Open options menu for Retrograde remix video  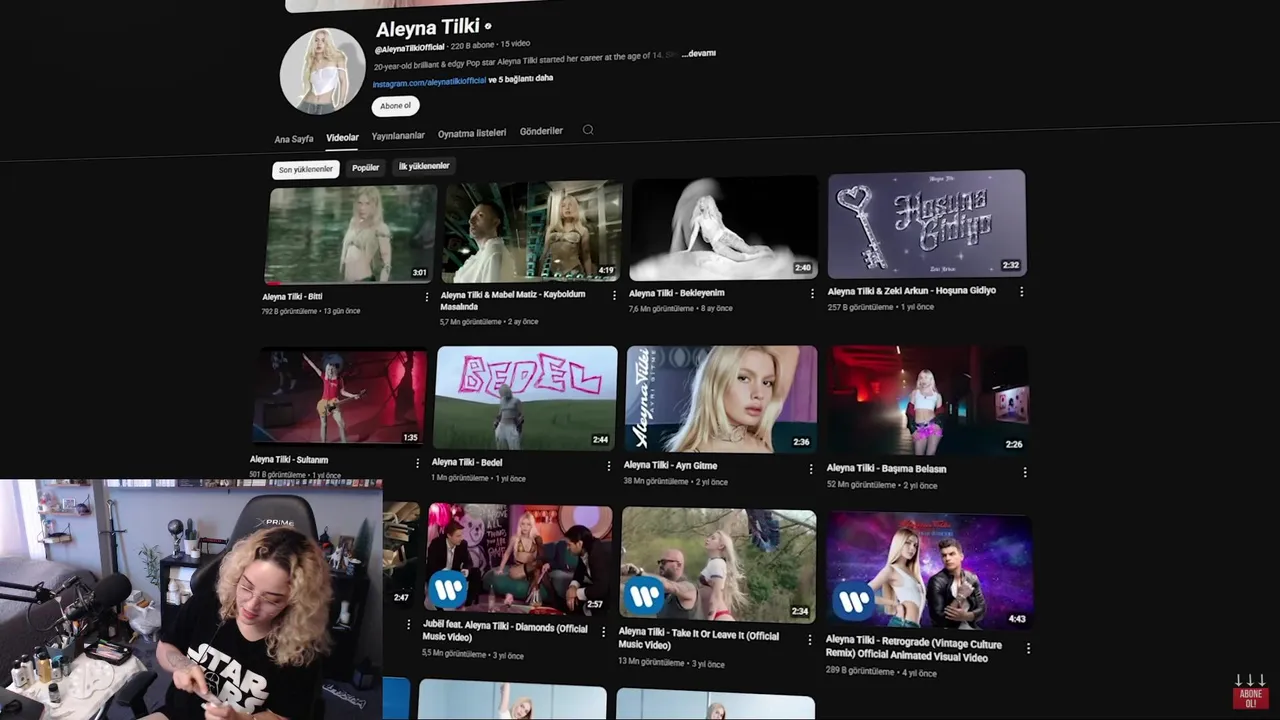(x=1028, y=648)
